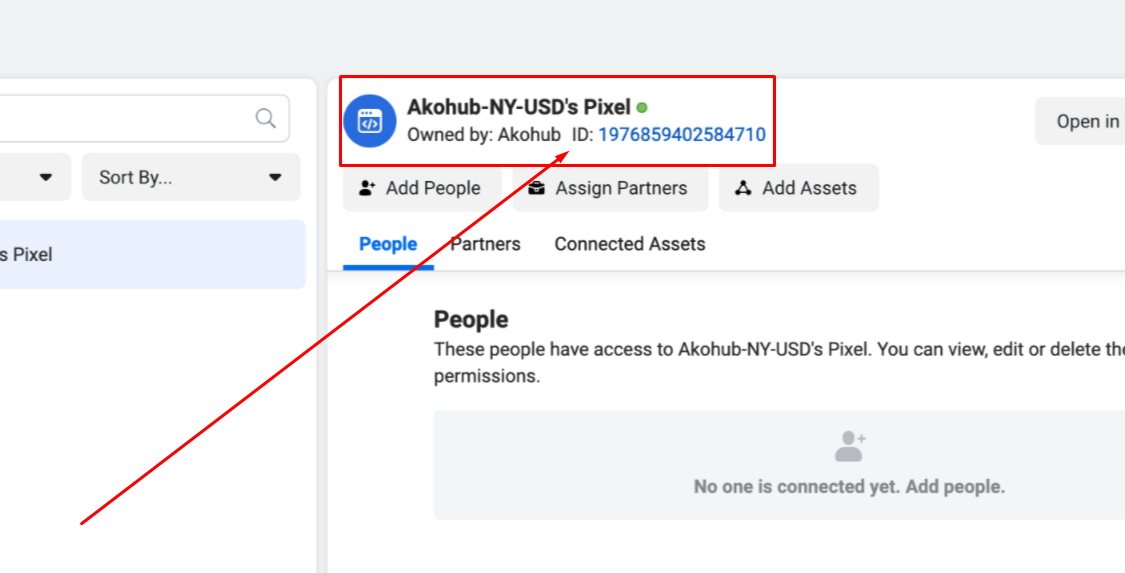Select the highlighted Pixel list item
Image resolution: width=1125 pixels, height=573 pixels.
pyautogui.click(x=153, y=255)
